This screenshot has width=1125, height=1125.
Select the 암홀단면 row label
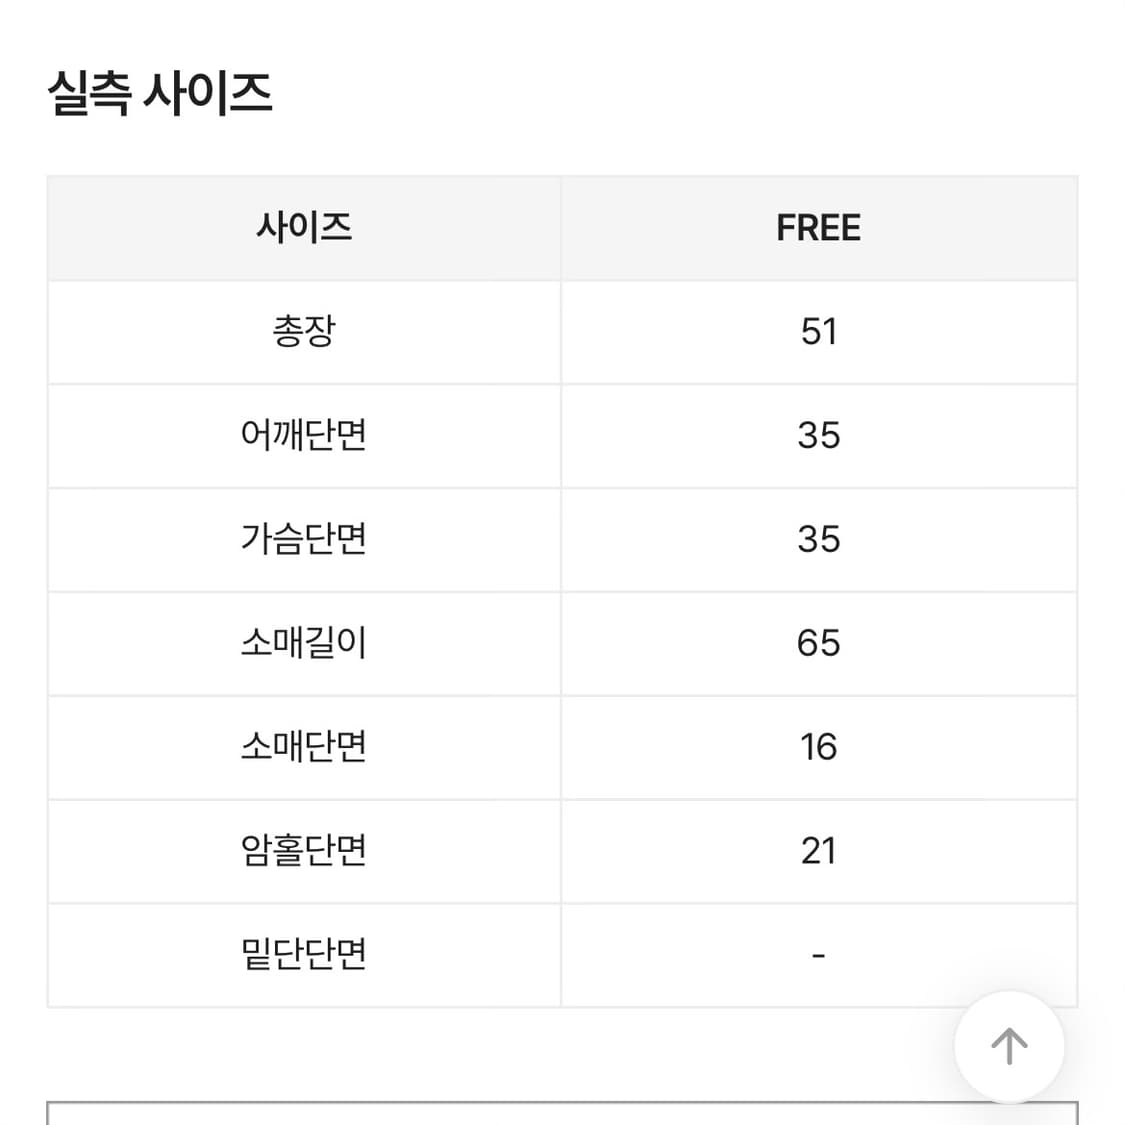303,851
